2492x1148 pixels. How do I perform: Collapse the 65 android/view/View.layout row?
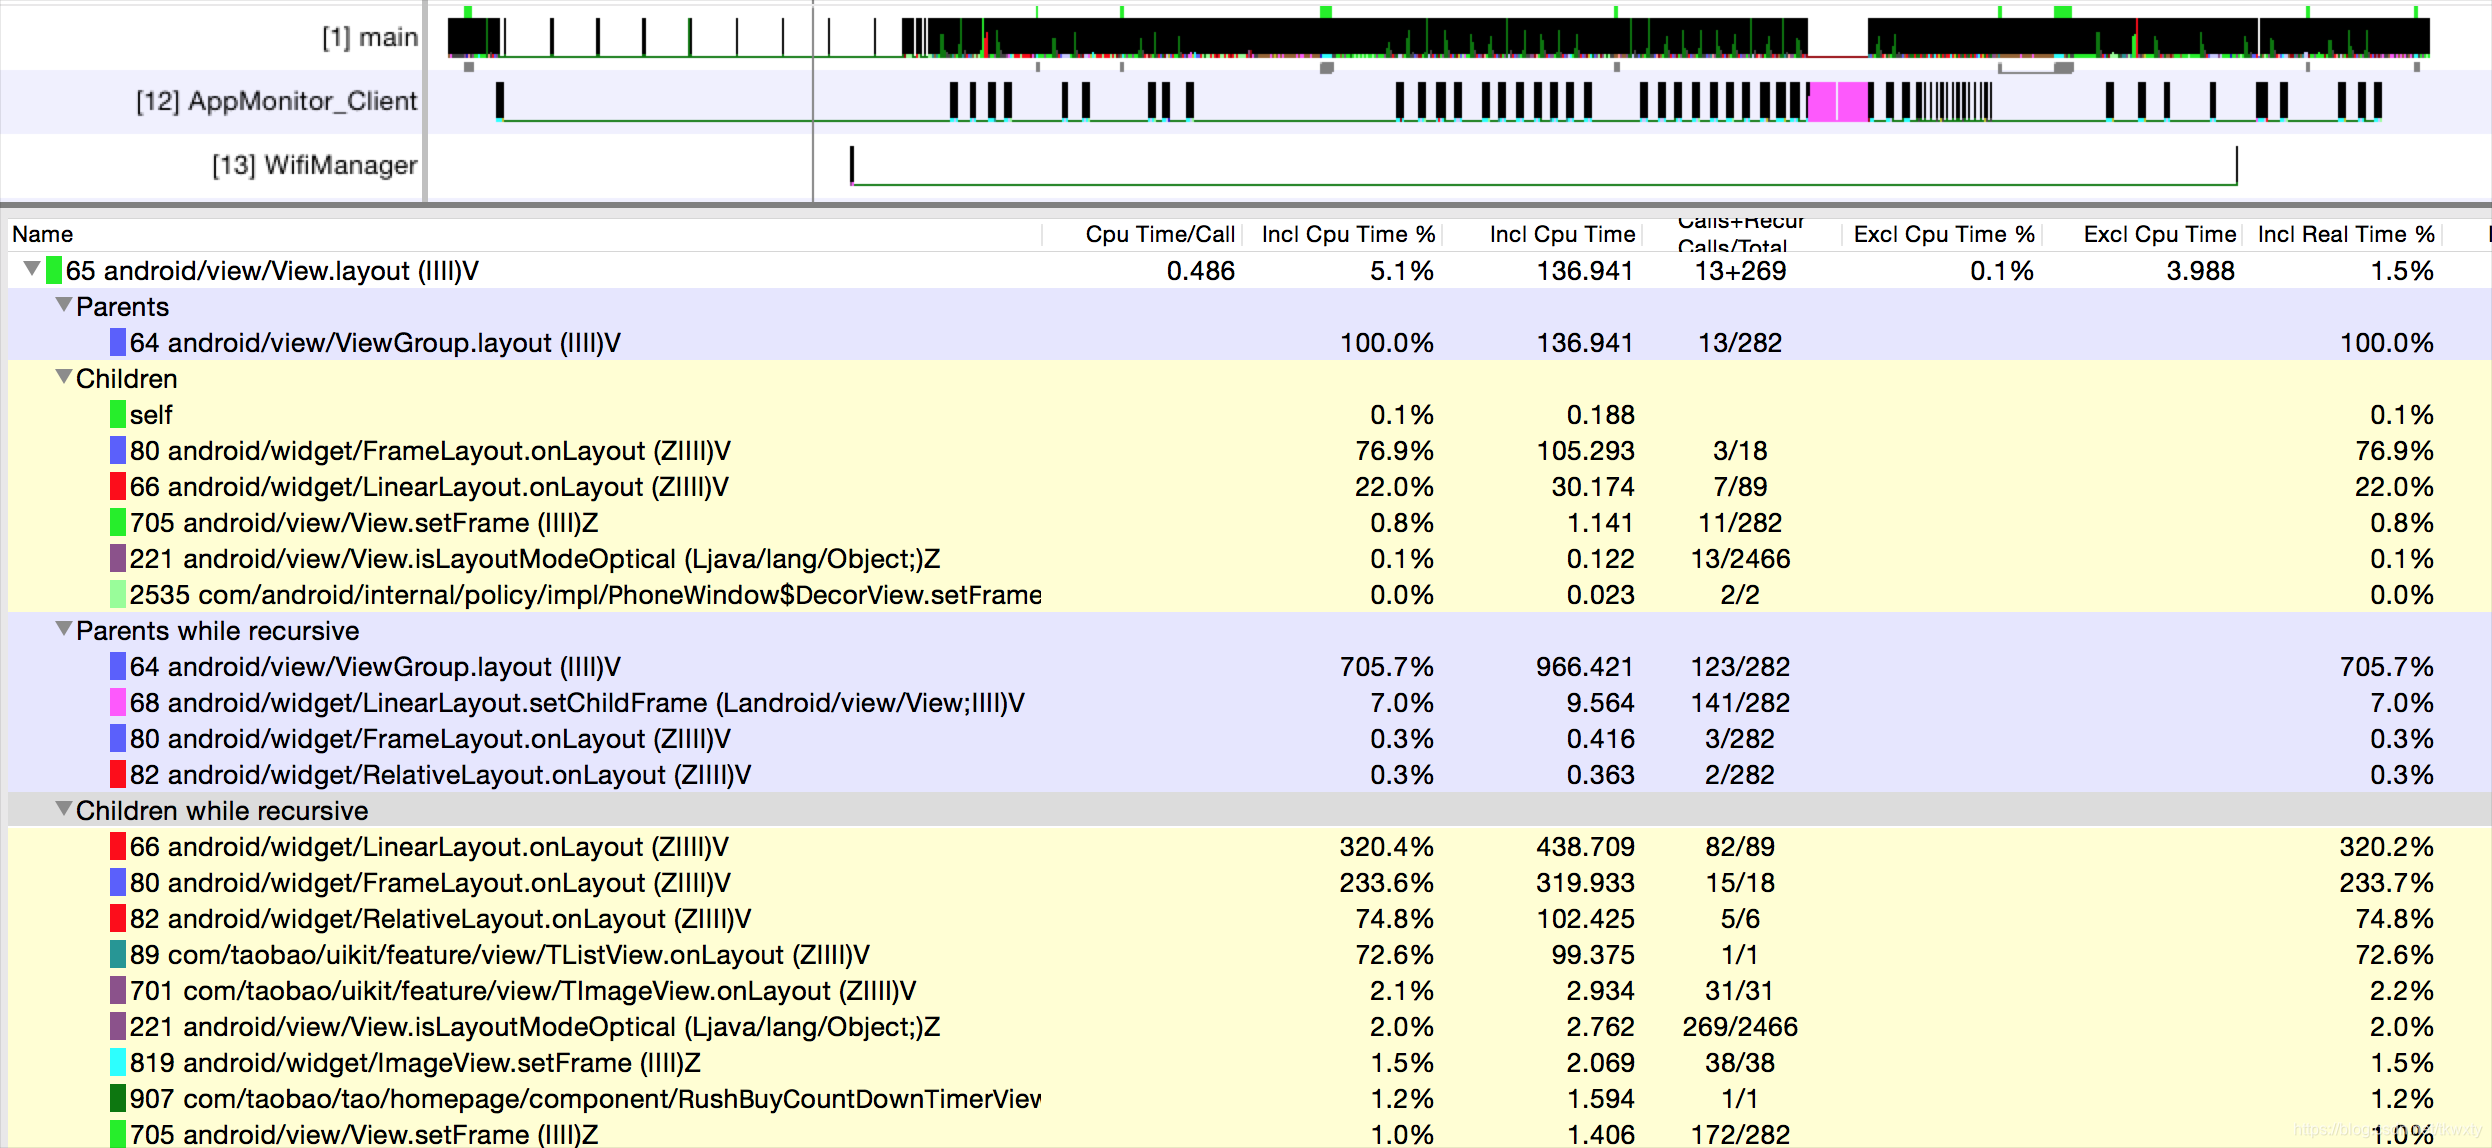[32, 269]
